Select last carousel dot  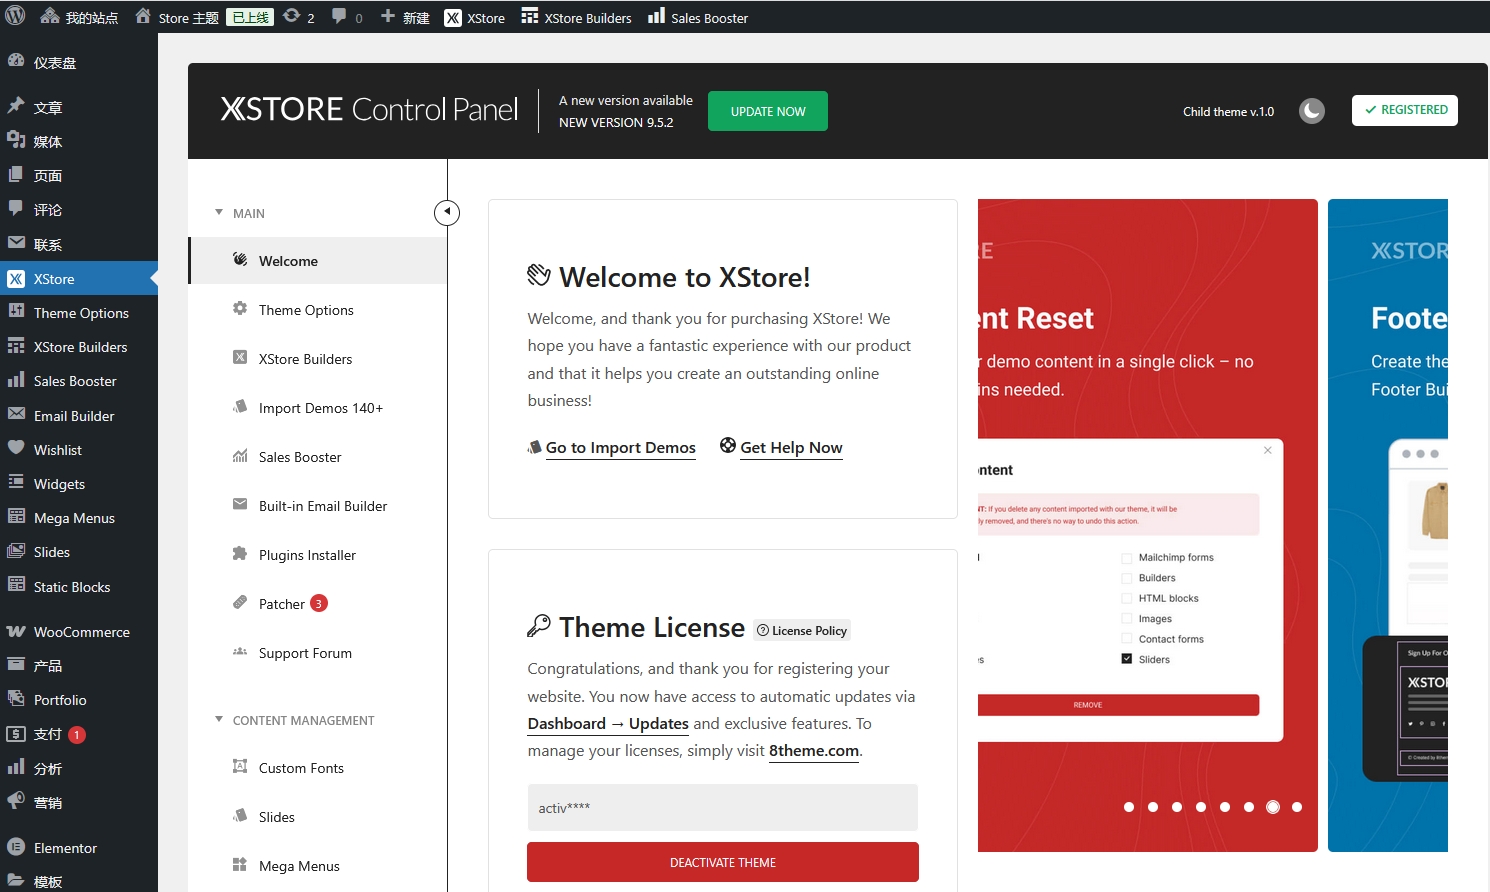1297,807
